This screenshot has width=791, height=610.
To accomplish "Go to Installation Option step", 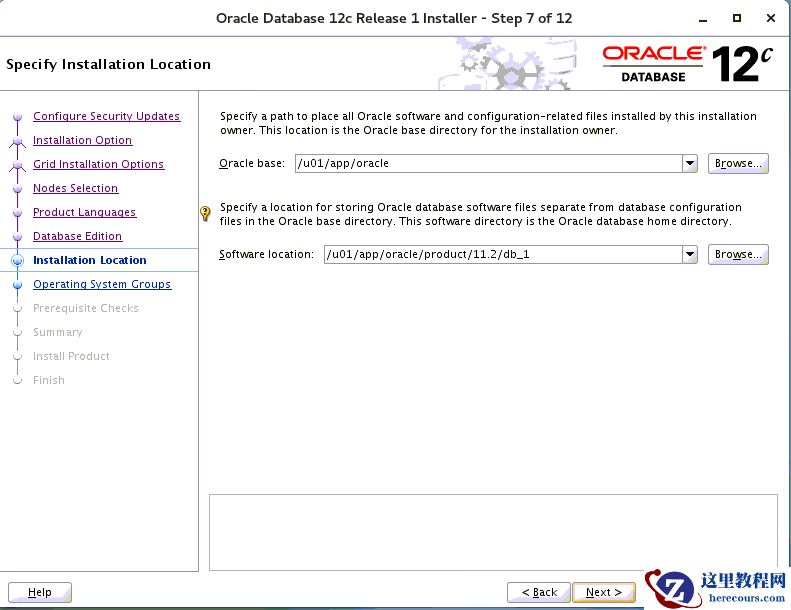I will [83, 140].
